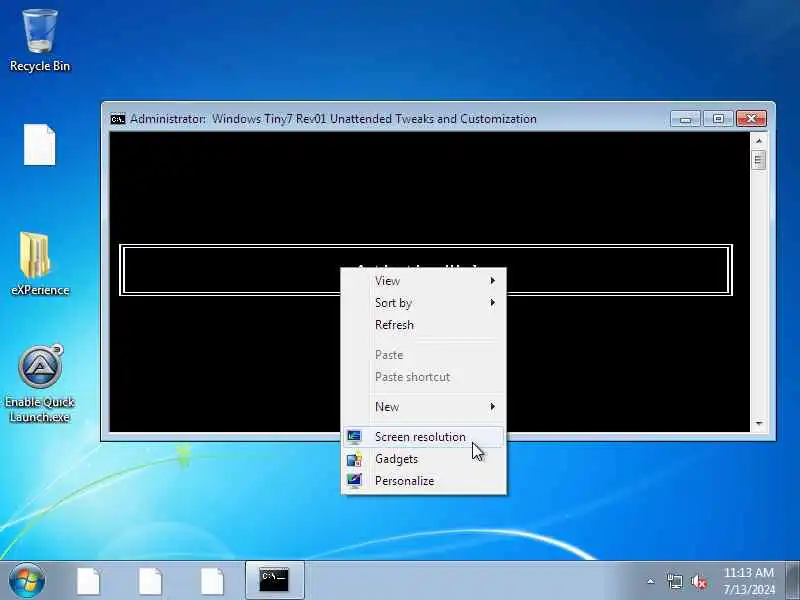Select the unnamed blank file on desktop
Viewport: 800px width, 600px height.
pyautogui.click(x=39, y=145)
